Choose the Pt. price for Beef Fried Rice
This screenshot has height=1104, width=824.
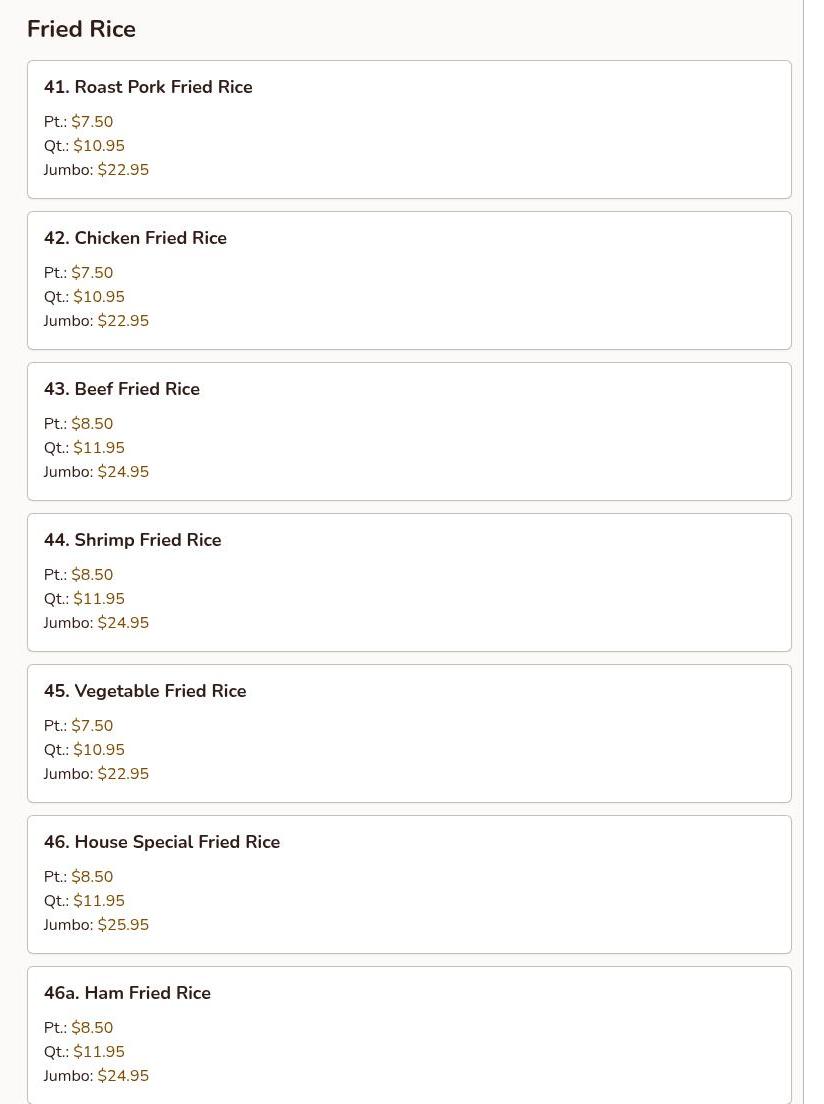click(92, 424)
